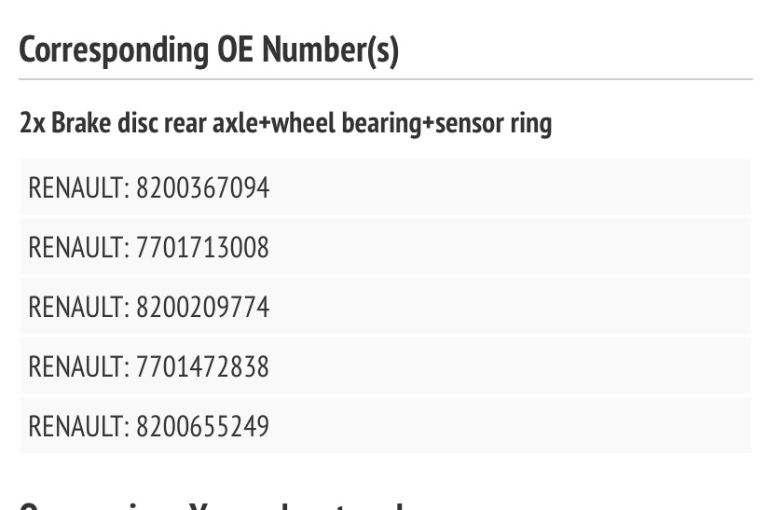Click the RENAULT label beside 7701472838
This screenshot has height=510, width=768.
click(x=76, y=367)
